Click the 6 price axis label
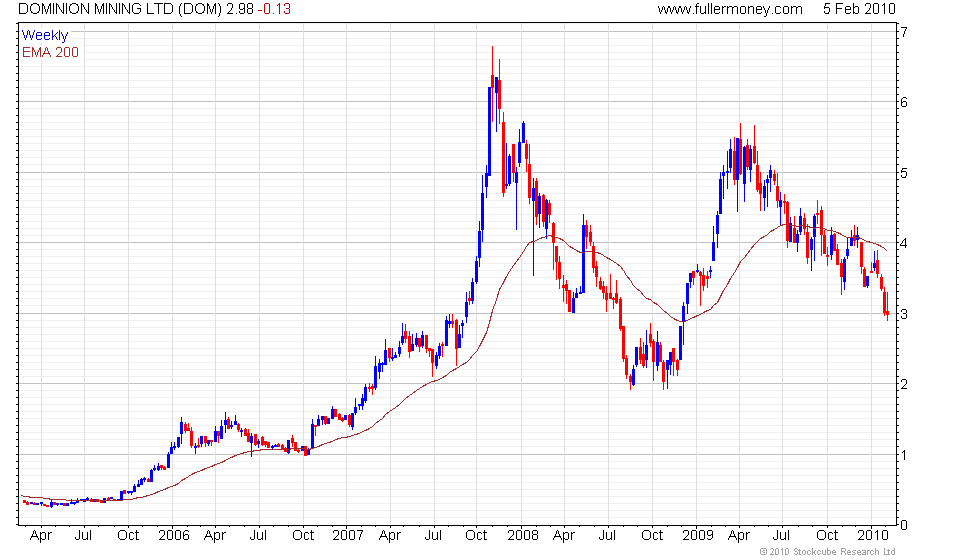This screenshot has height=560, width=980. [x=904, y=102]
